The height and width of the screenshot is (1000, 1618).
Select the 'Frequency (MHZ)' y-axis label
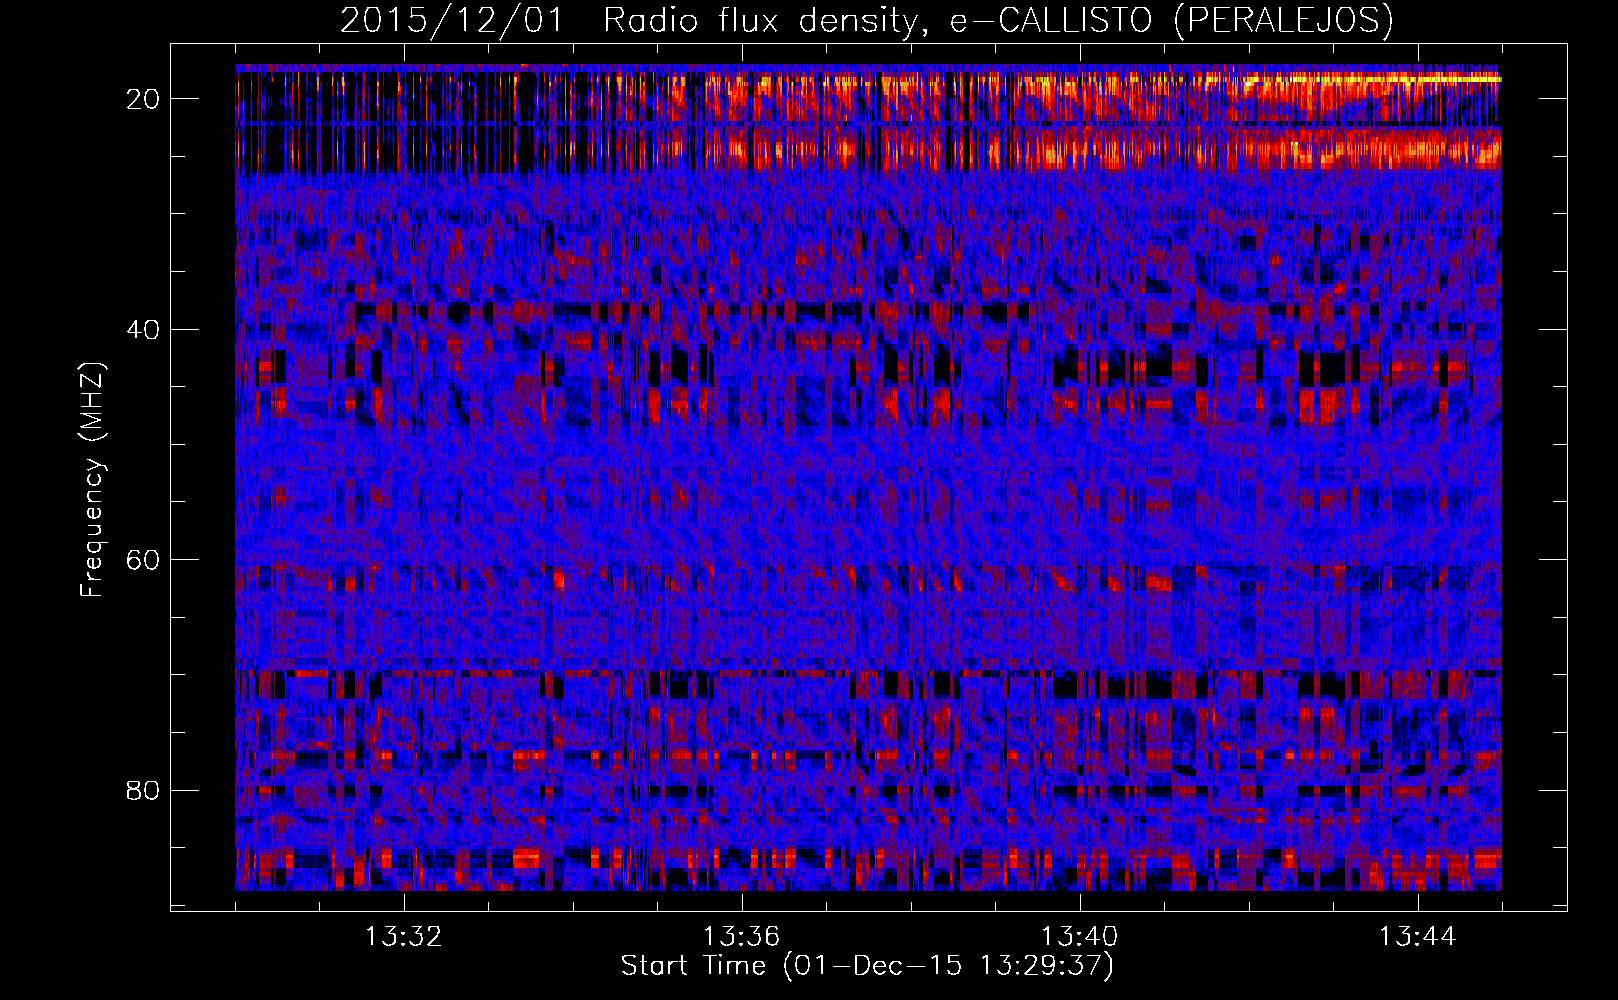point(92,480)
